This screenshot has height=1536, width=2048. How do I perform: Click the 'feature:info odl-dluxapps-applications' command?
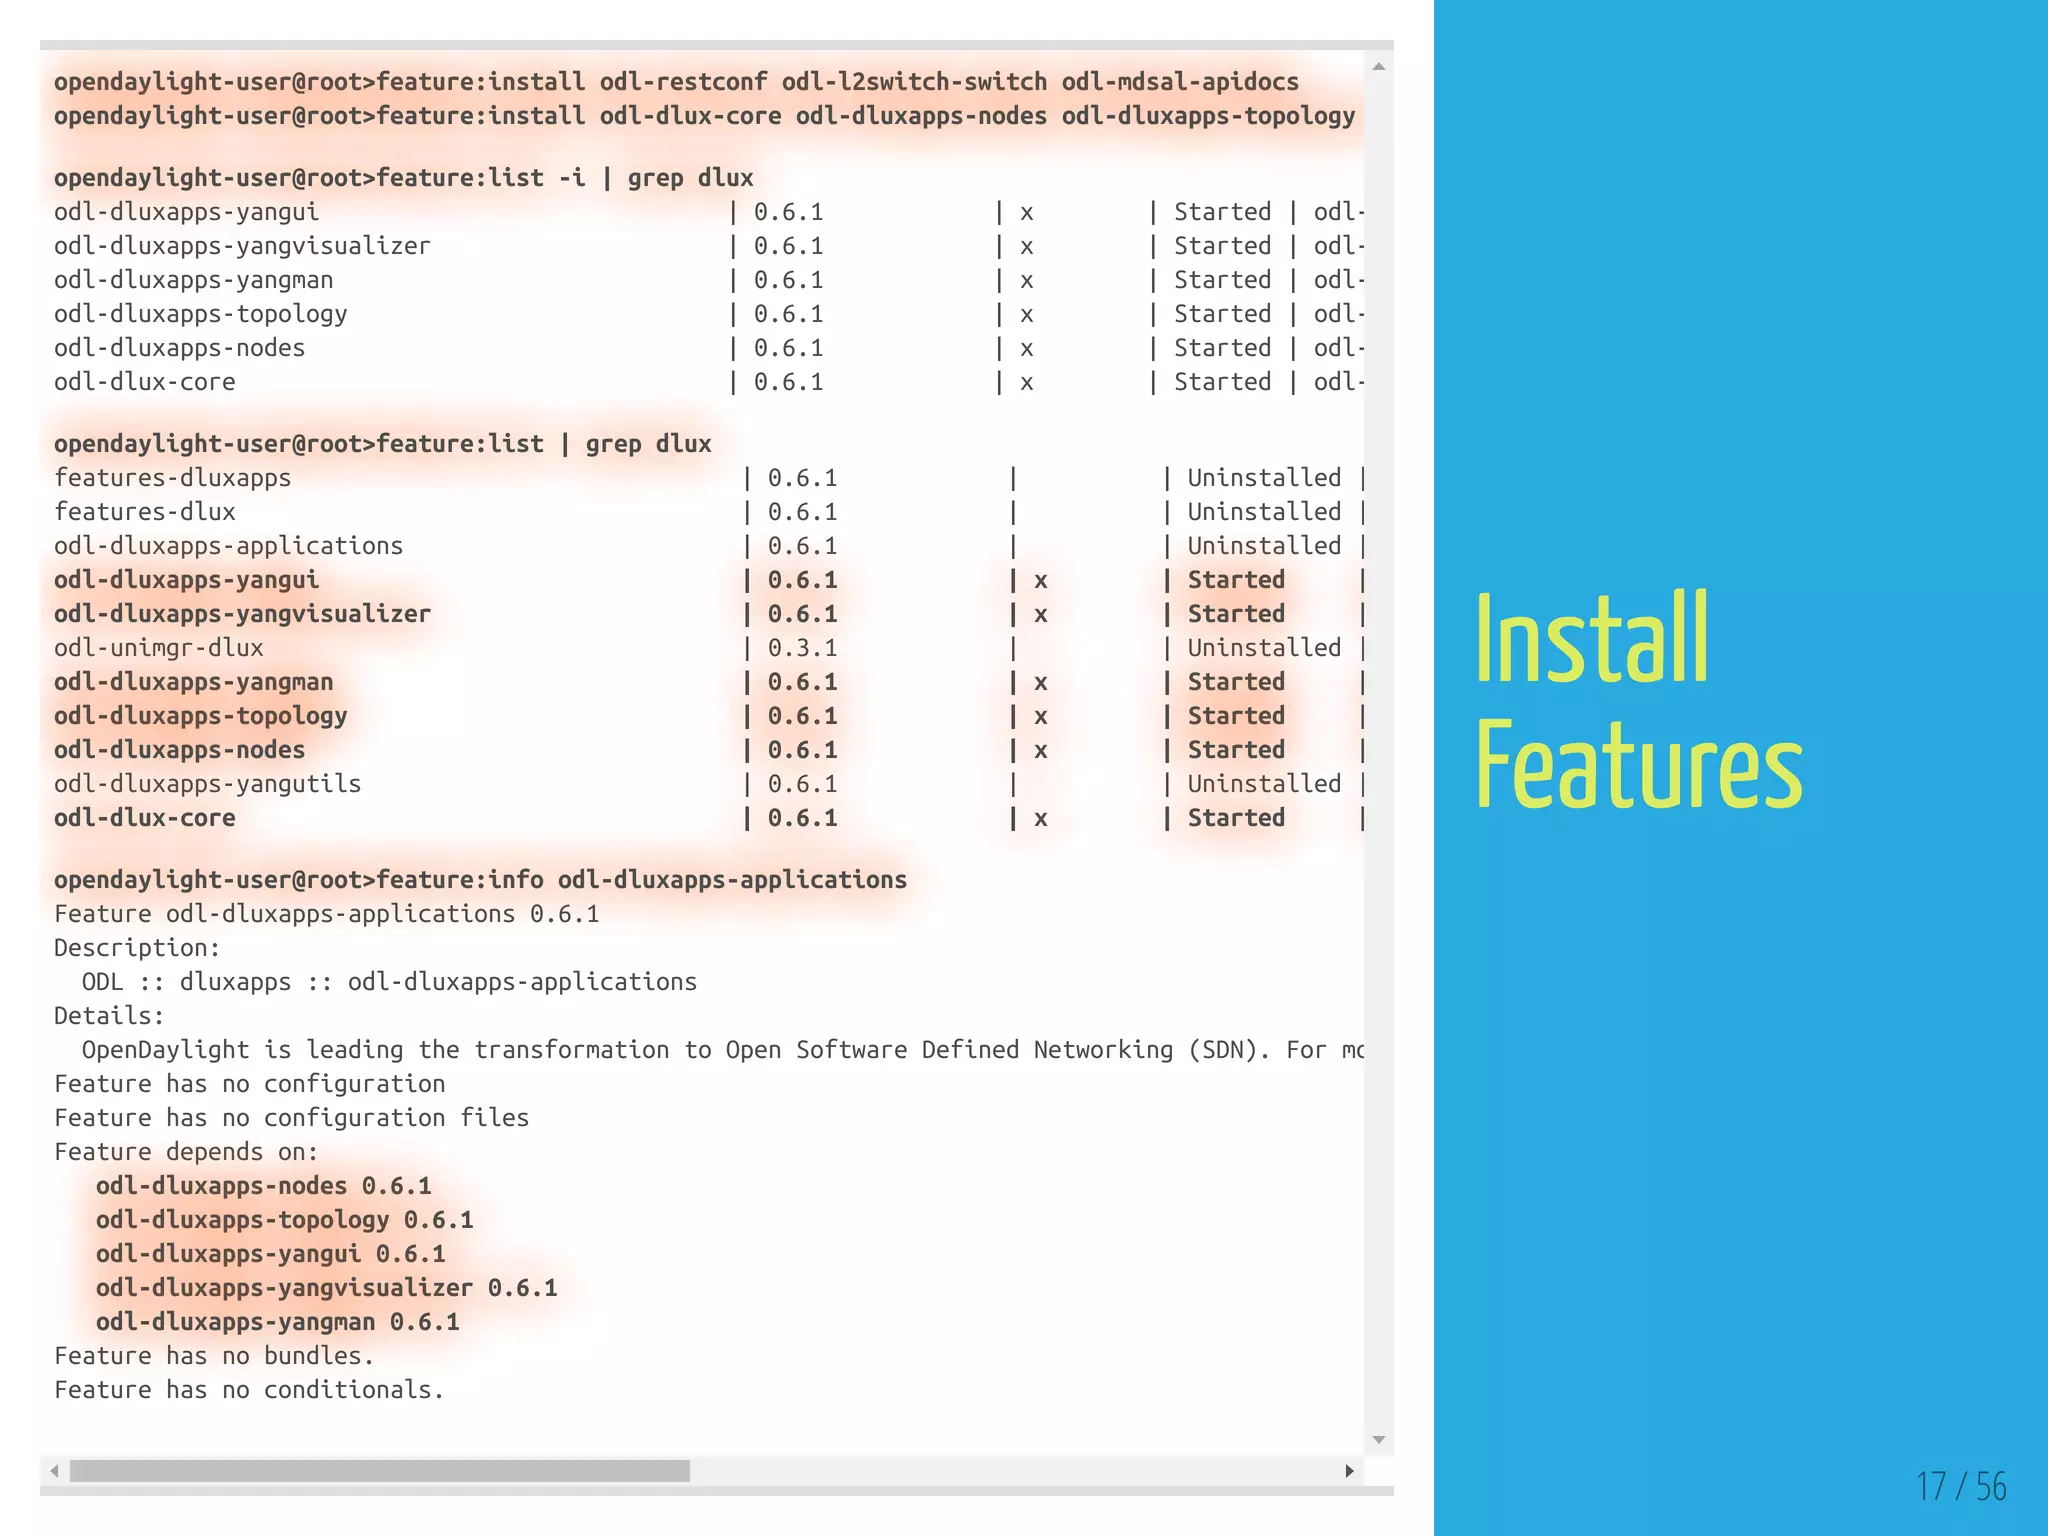pos(480,880)
